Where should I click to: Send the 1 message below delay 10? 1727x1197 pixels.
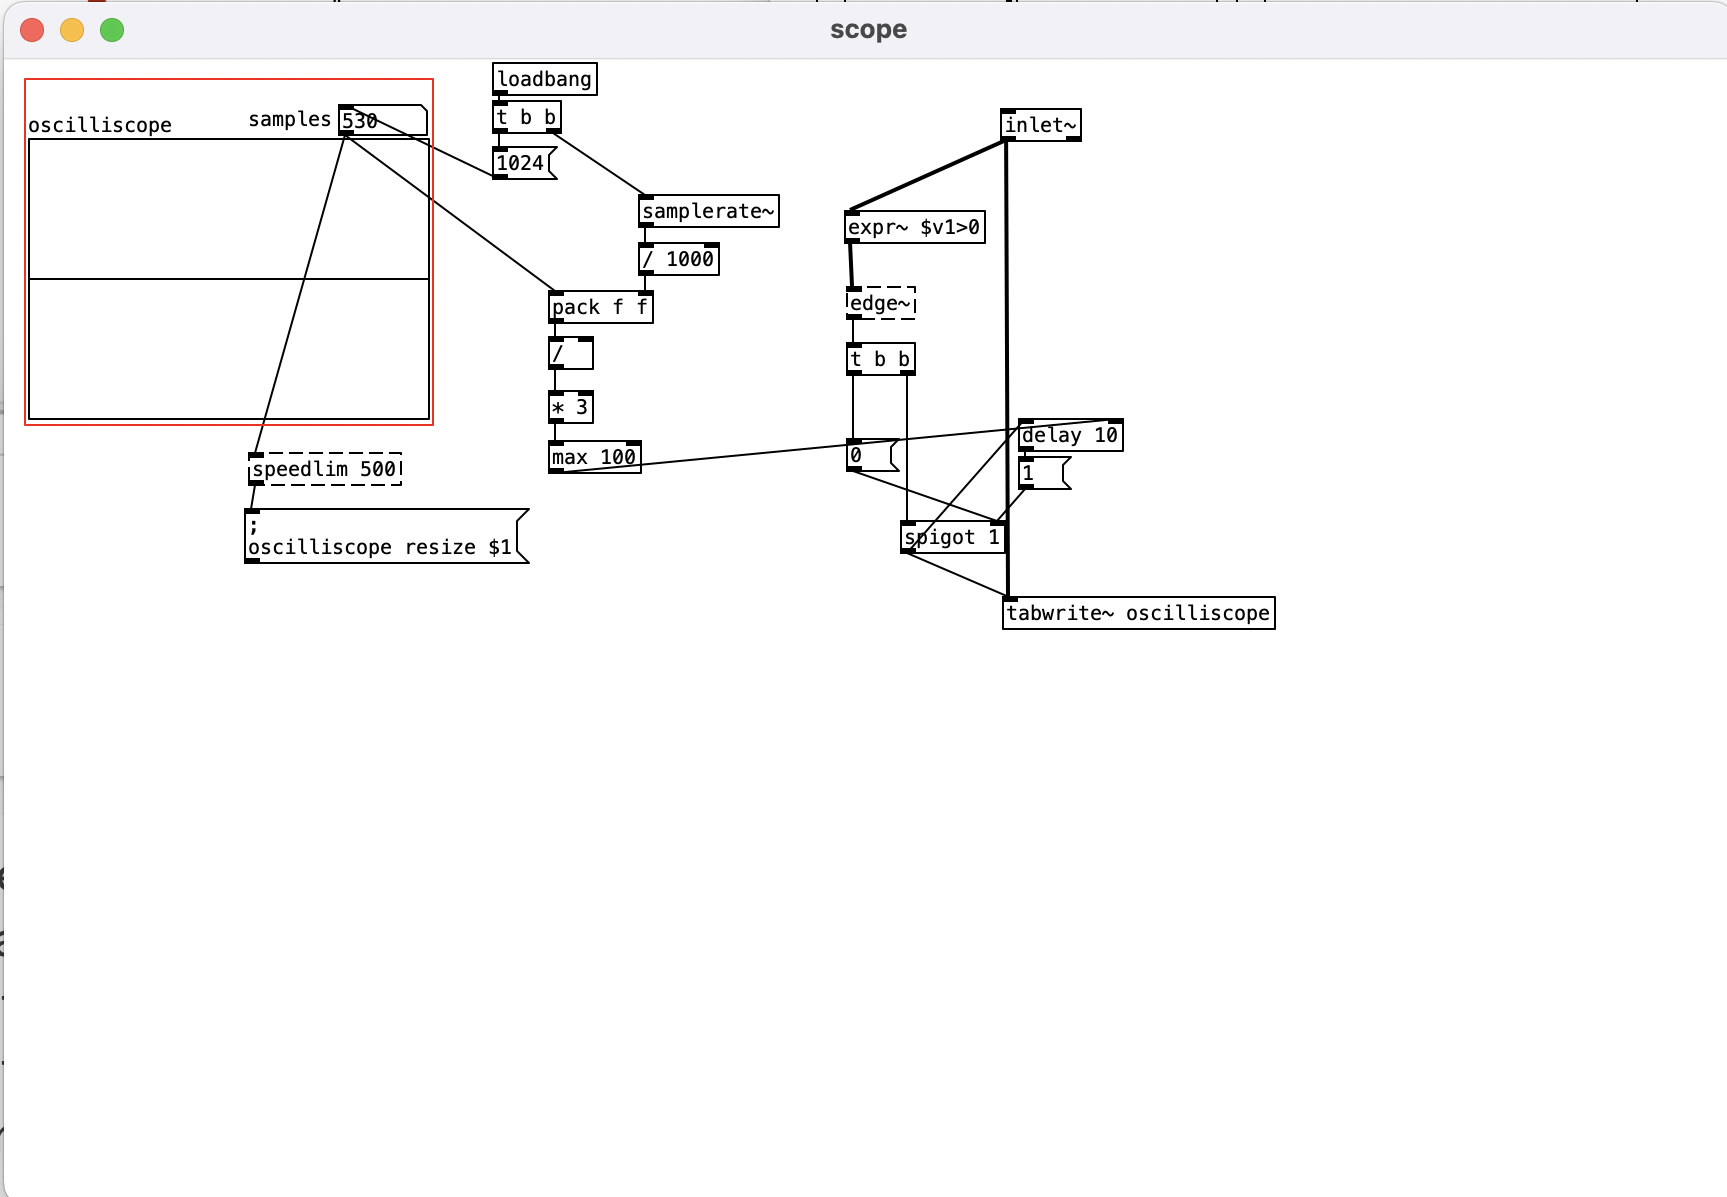1040,472
